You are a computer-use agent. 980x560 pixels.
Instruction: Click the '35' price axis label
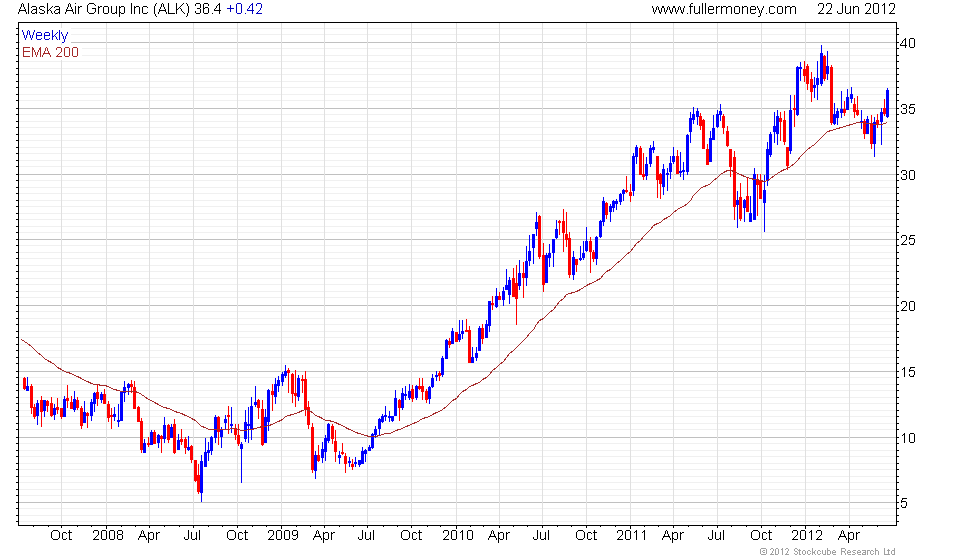tap(908, 109)
